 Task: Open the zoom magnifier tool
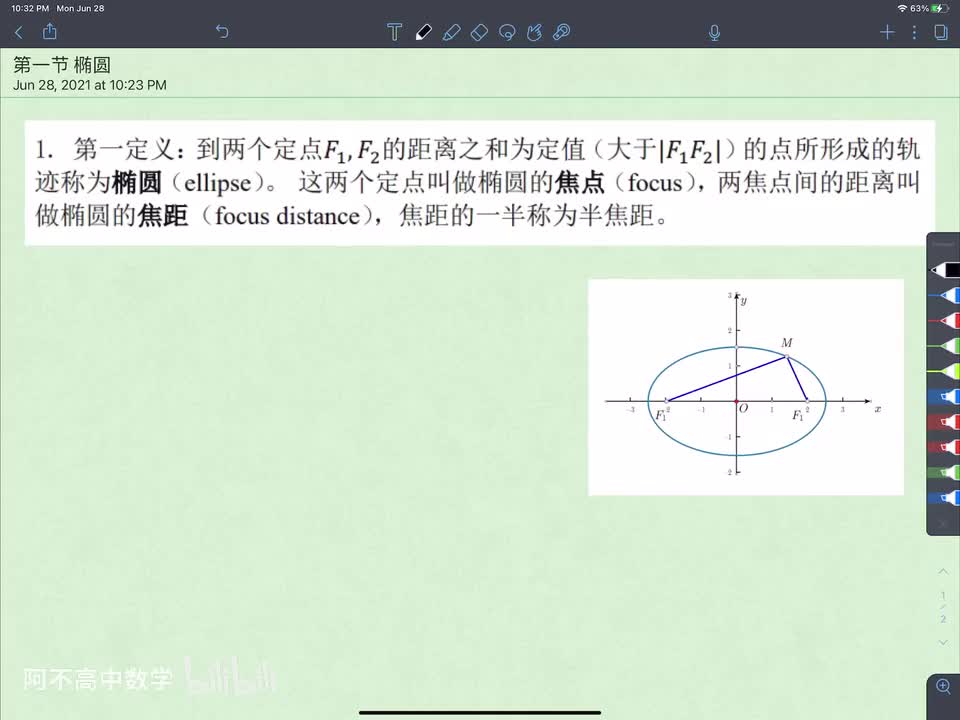tap(943, 686)
